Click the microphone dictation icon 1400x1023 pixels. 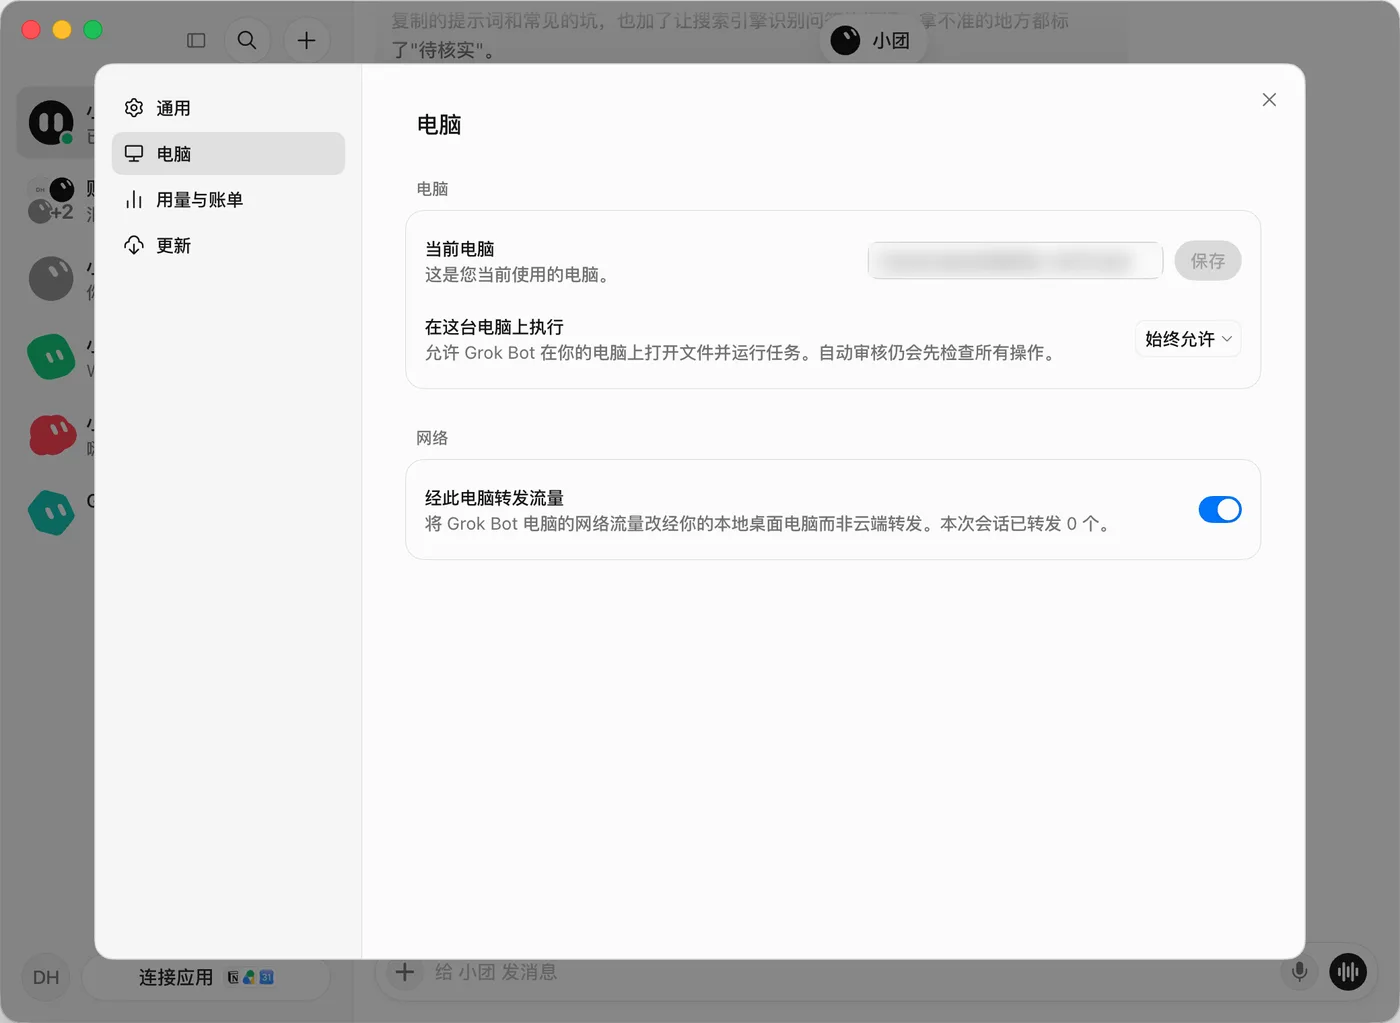[1299, 971]
